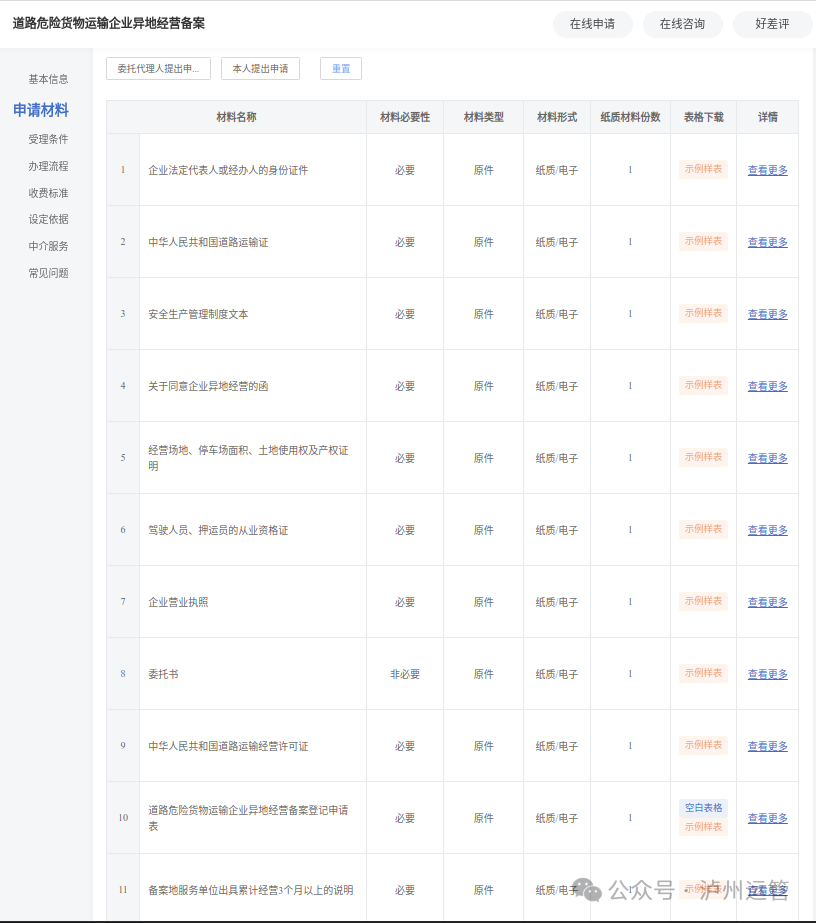Click 中华人民共和国道路运输经营许可证 material name
The width and height of the screenshot is (816, 923).
[x=228, y=746]
